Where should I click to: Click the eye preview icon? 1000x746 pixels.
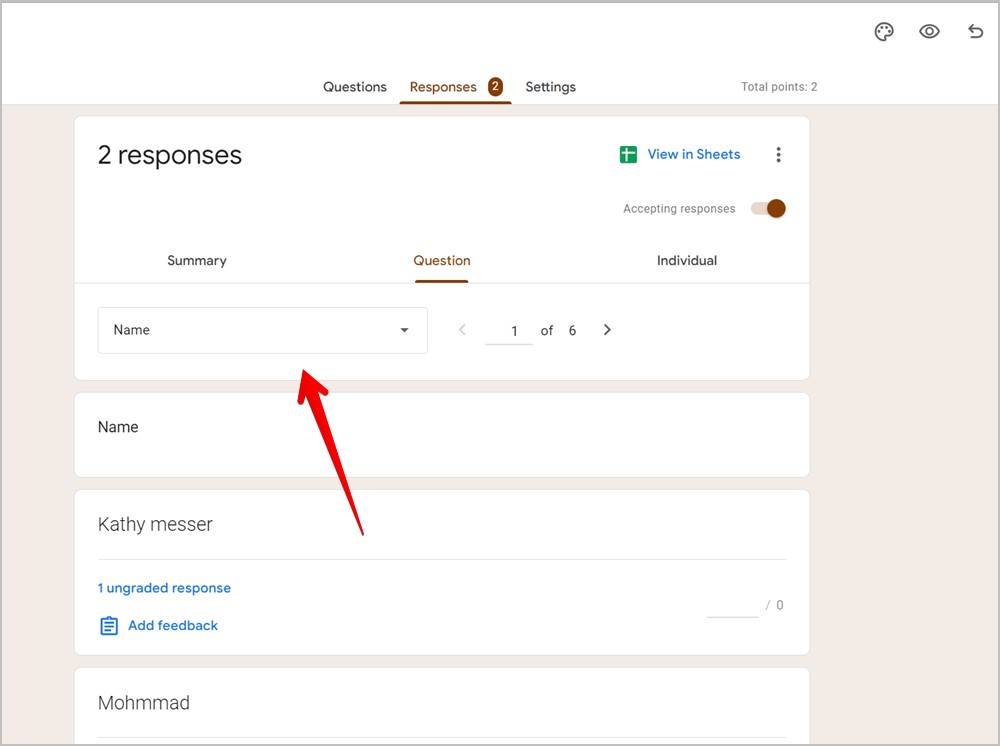pos(929,31)
